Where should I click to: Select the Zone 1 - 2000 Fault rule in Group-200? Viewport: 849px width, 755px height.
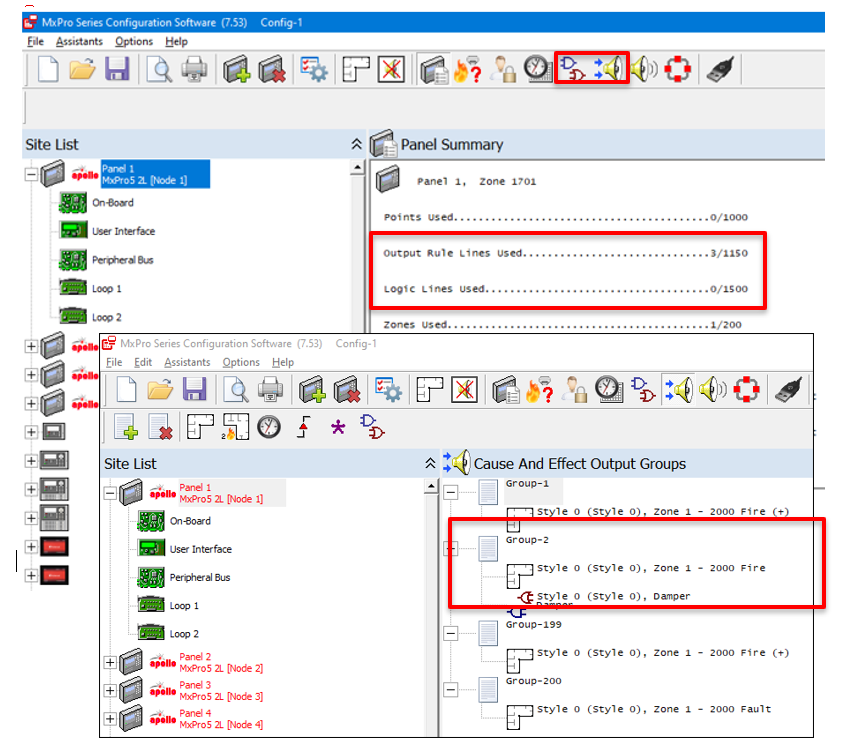coord(653,709)
